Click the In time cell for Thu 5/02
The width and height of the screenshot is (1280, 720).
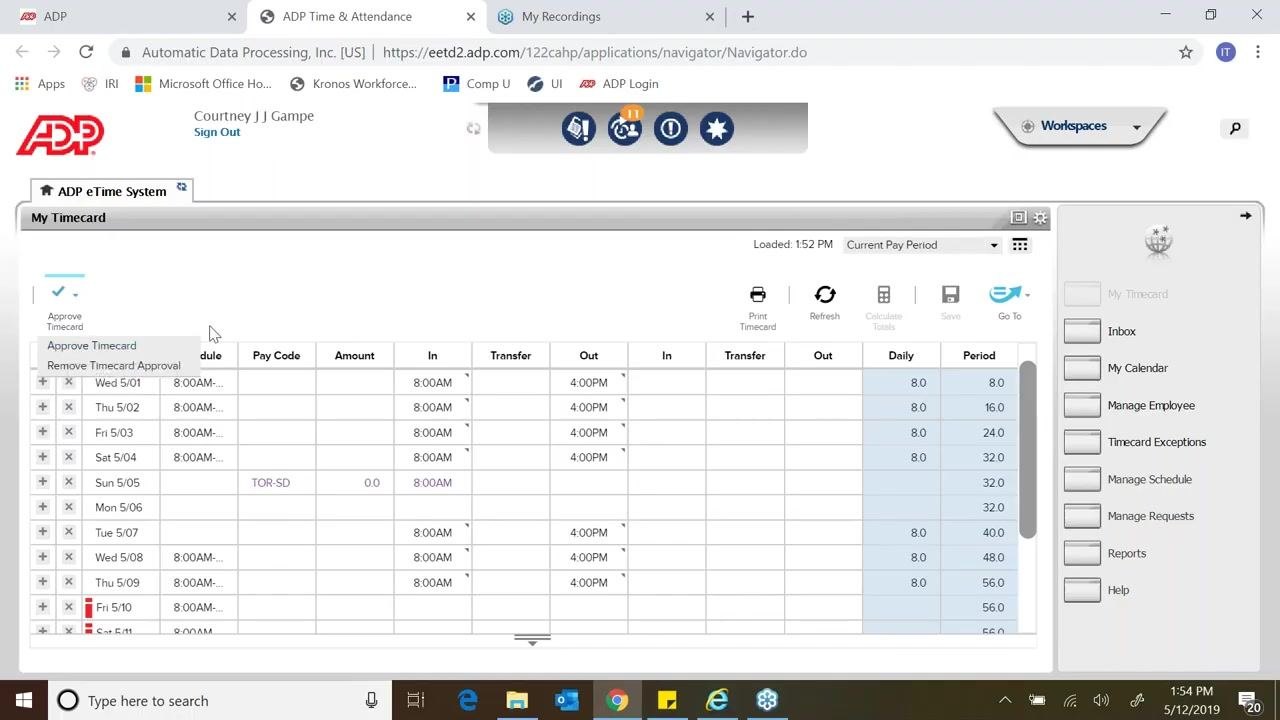click(433, 407)
